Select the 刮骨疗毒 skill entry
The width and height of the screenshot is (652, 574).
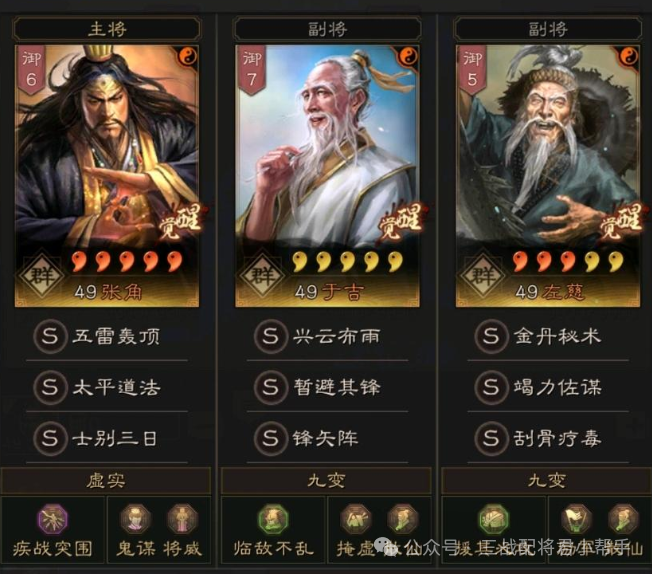548,438
